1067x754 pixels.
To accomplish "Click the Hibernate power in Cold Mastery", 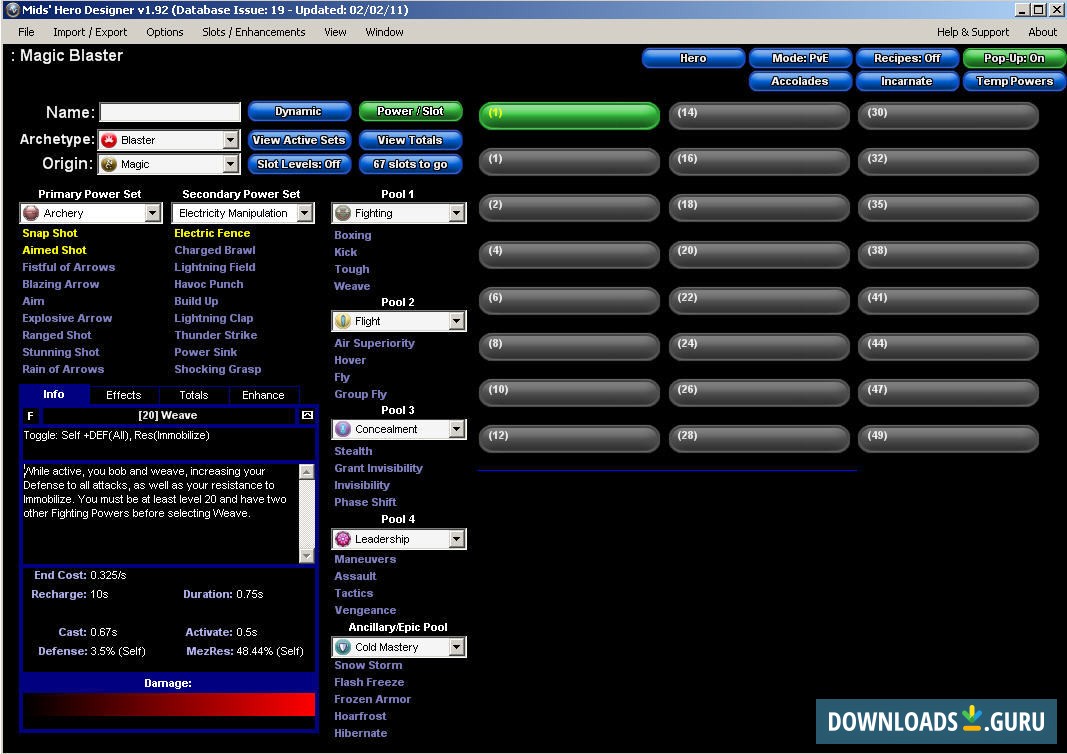I will click(x=361, y=734).
